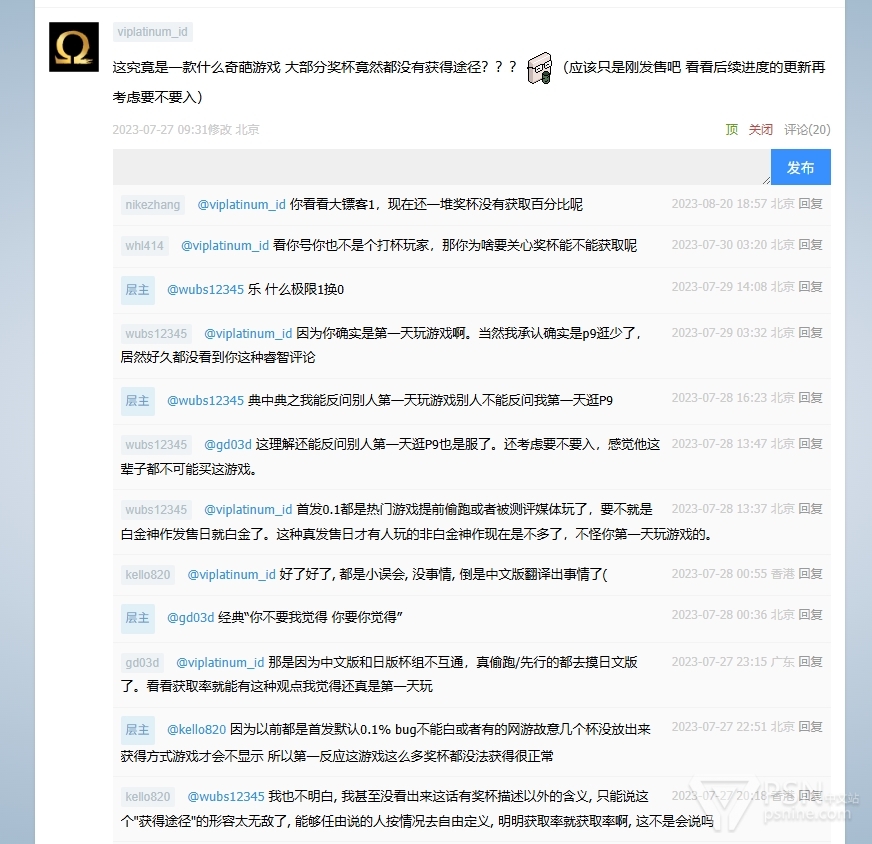Viewport: 872px width, 844px height.
Task: Click the Omega avatar of viplatinum_id
Action: [74, 47]
